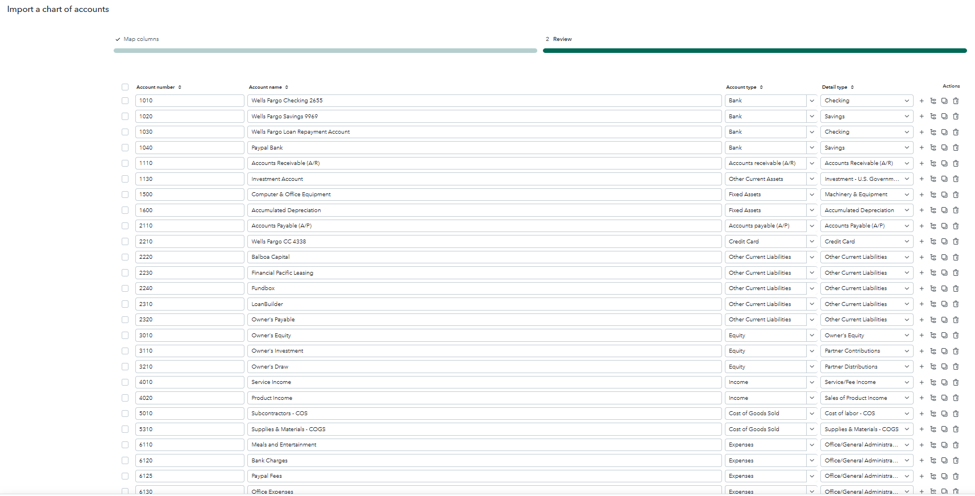Screen dimensions: 975x496
Task: Click hierarchy icon for Financial Pacific Leasing
Action: tap(933, 273)
